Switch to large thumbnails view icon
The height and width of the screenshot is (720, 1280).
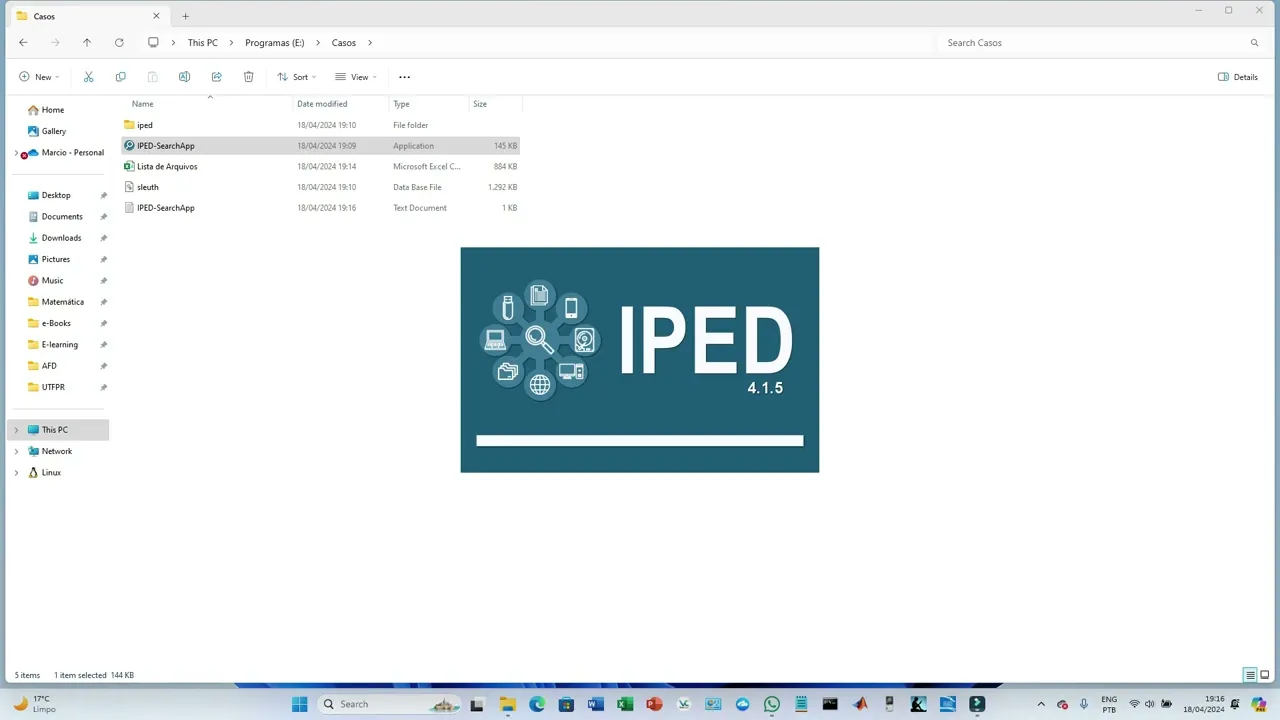tap(1265, 675)
